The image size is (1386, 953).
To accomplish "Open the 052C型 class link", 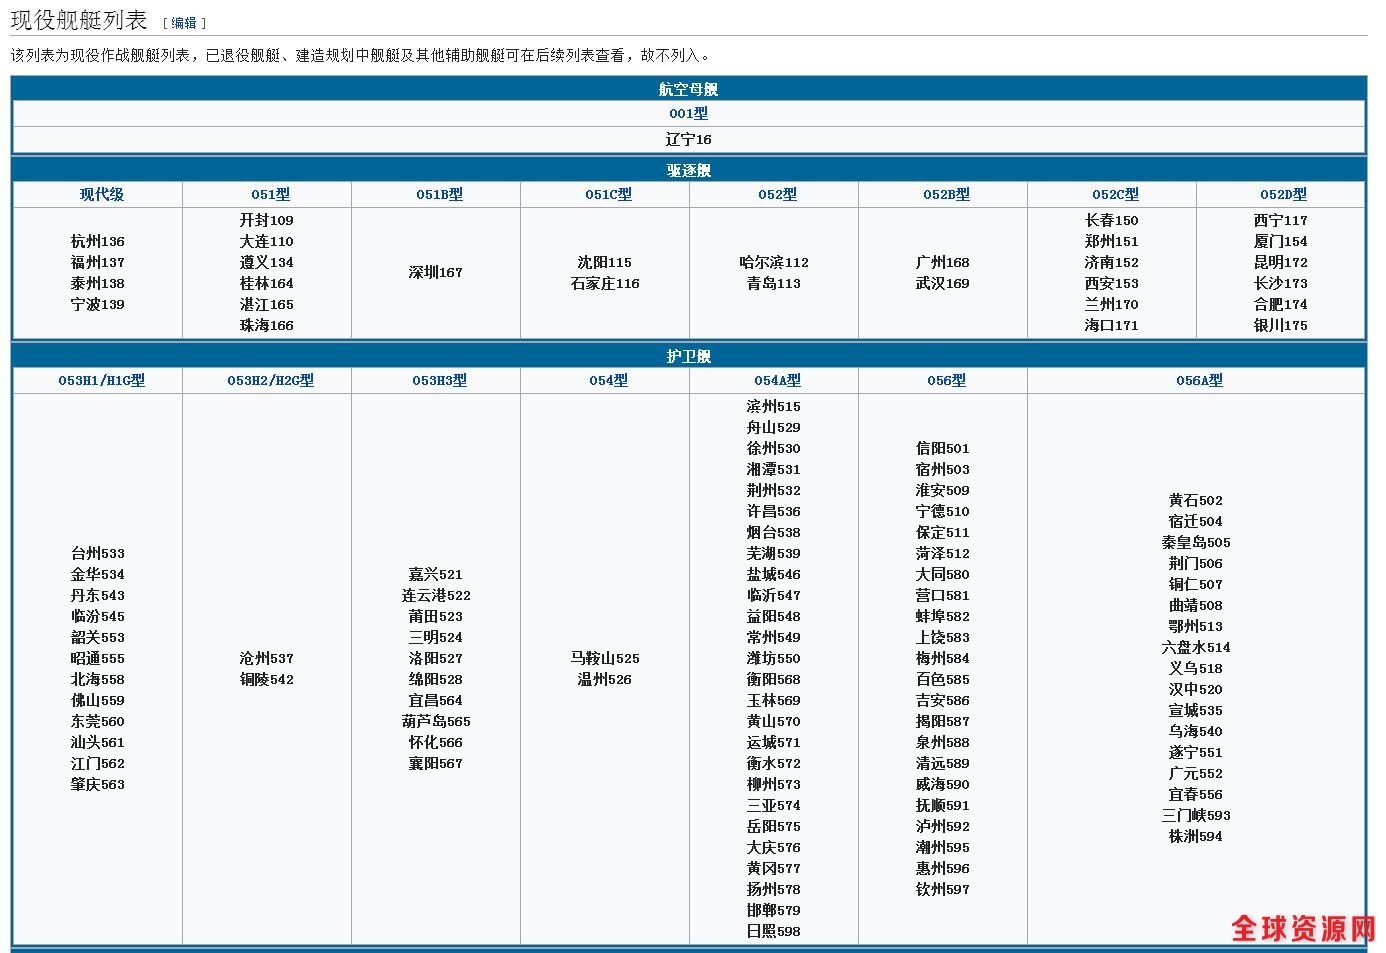I will [1114, 195].
